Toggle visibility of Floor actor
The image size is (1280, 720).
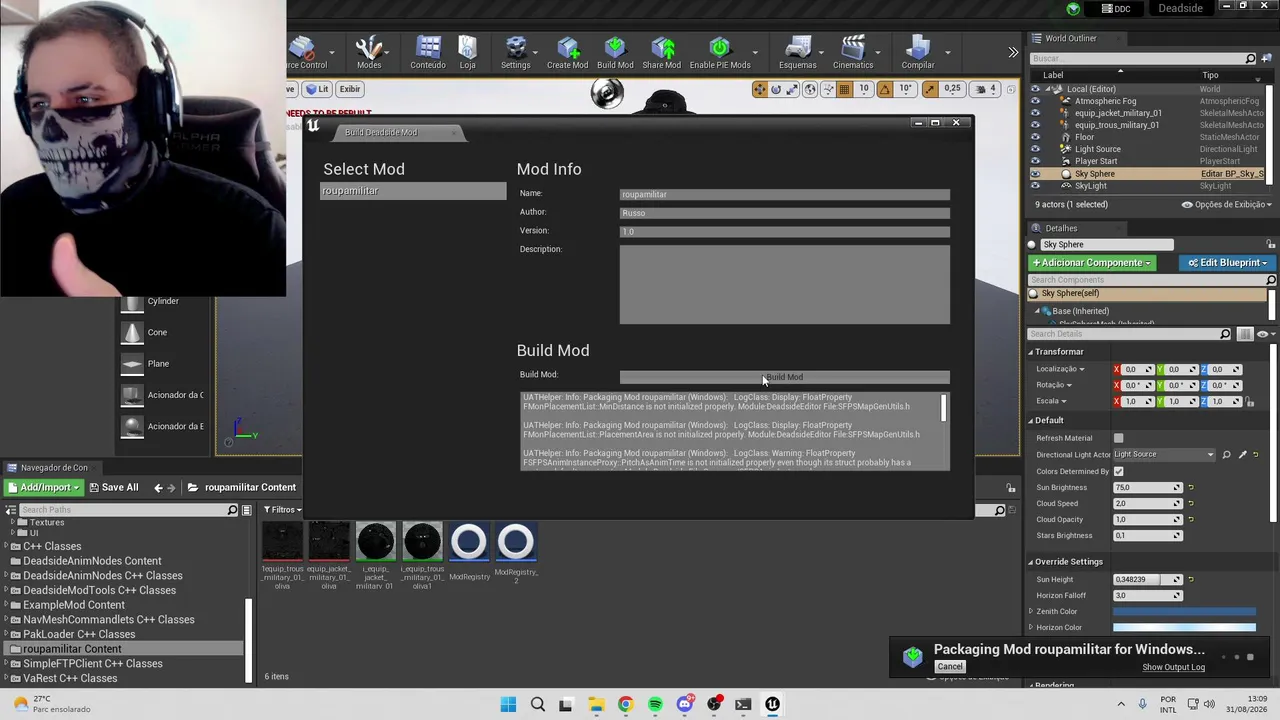tap(1035, 137)
